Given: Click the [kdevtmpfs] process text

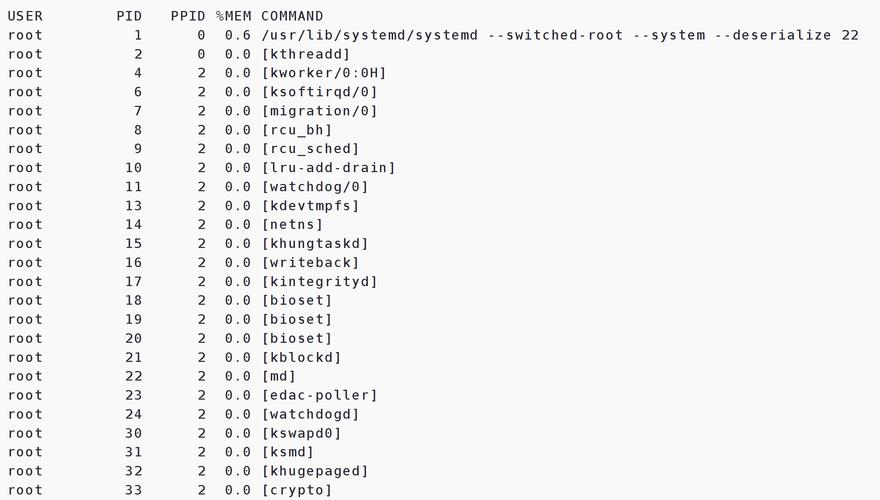Looking at the screenshot, I should (x=310, y=206).
